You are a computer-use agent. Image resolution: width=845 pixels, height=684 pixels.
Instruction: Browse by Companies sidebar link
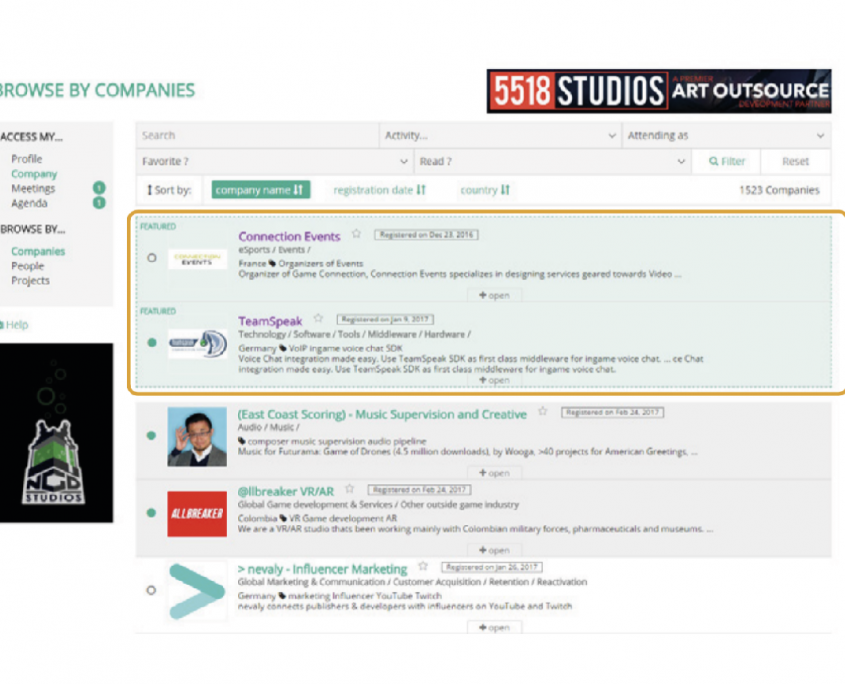(38, 251)
